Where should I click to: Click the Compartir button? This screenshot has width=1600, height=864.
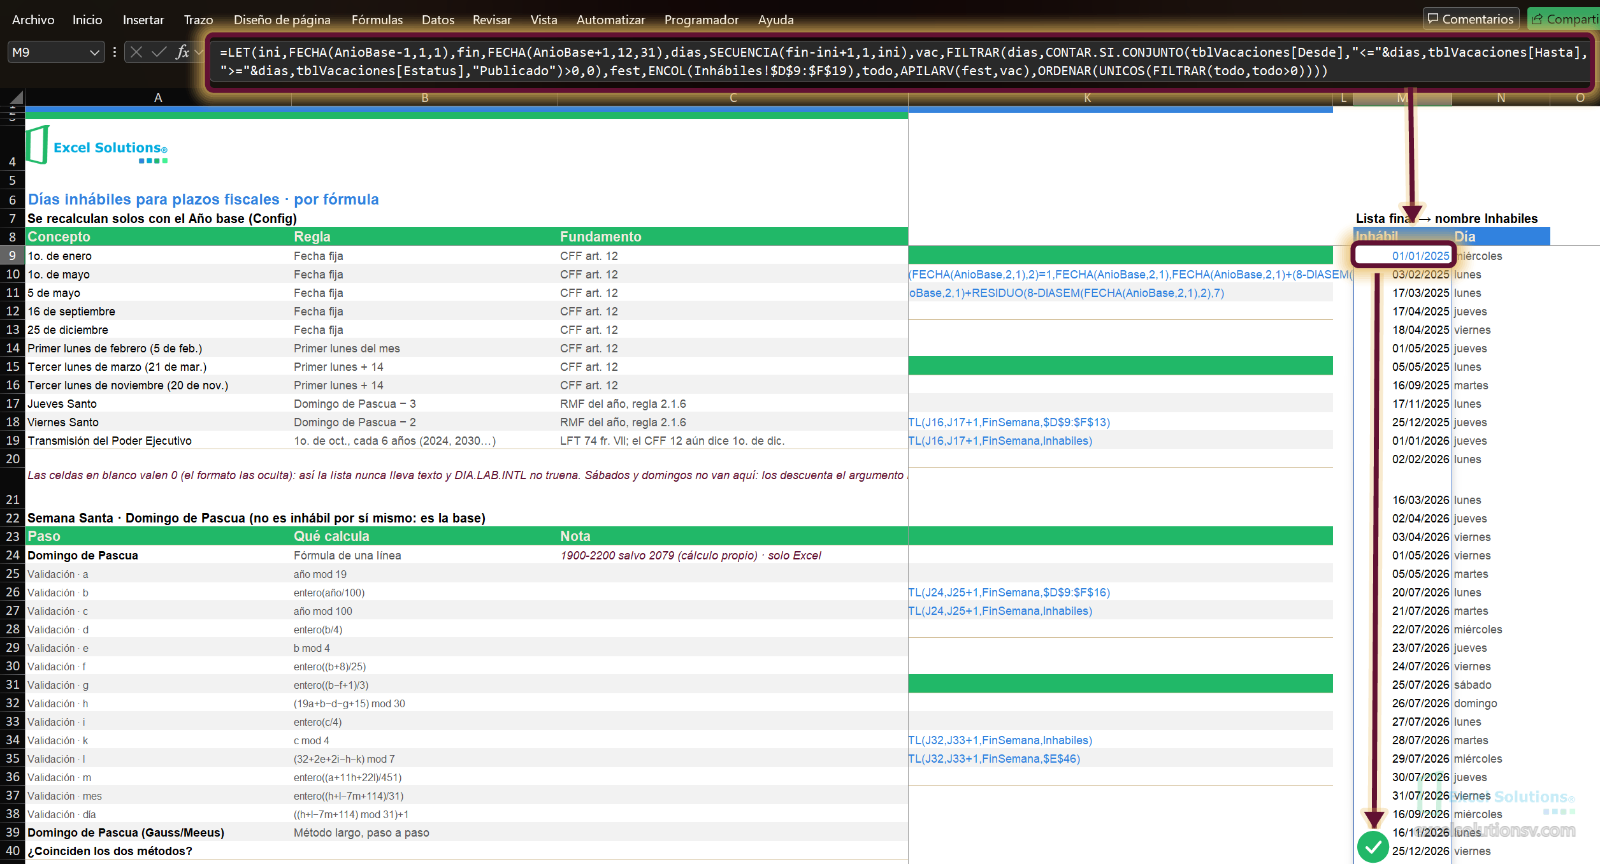1564,18
